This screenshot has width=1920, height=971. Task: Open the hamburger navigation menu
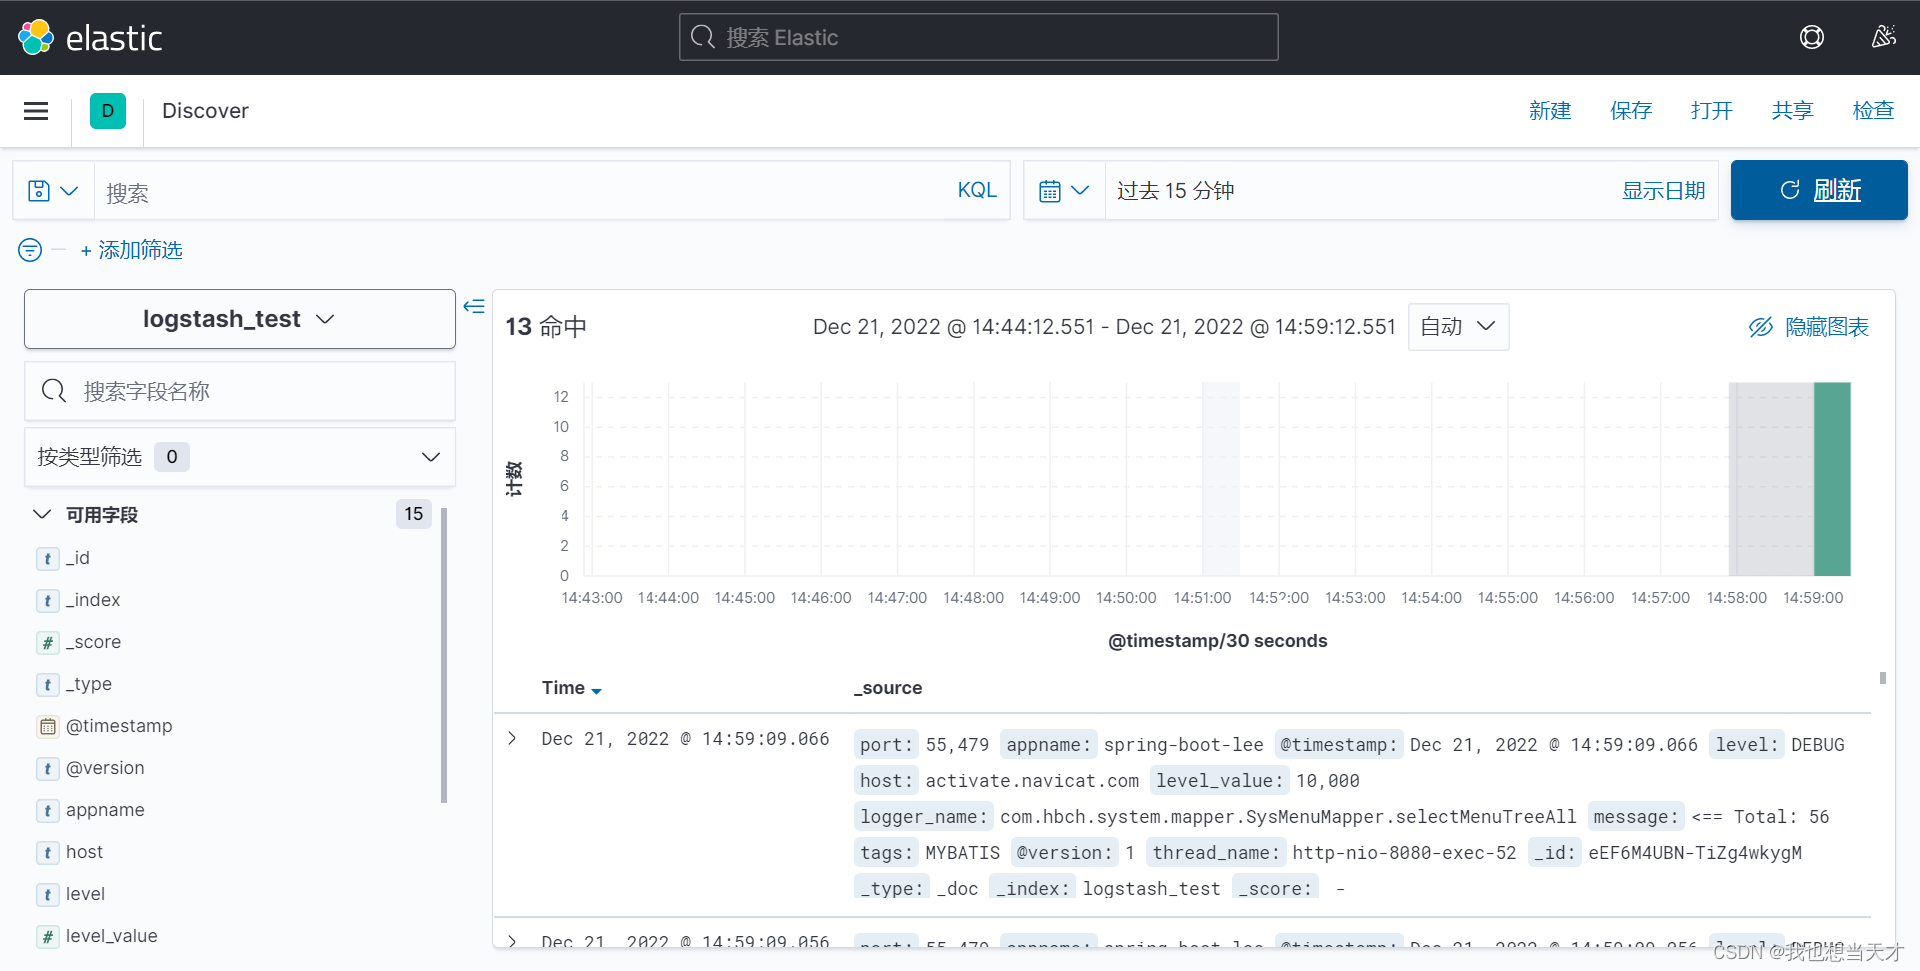click(34, 110)
